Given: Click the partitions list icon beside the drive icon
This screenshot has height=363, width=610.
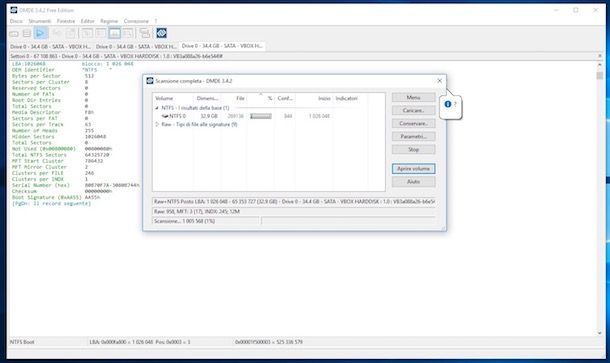Looking at the screenshot, I should coord(26,33).
